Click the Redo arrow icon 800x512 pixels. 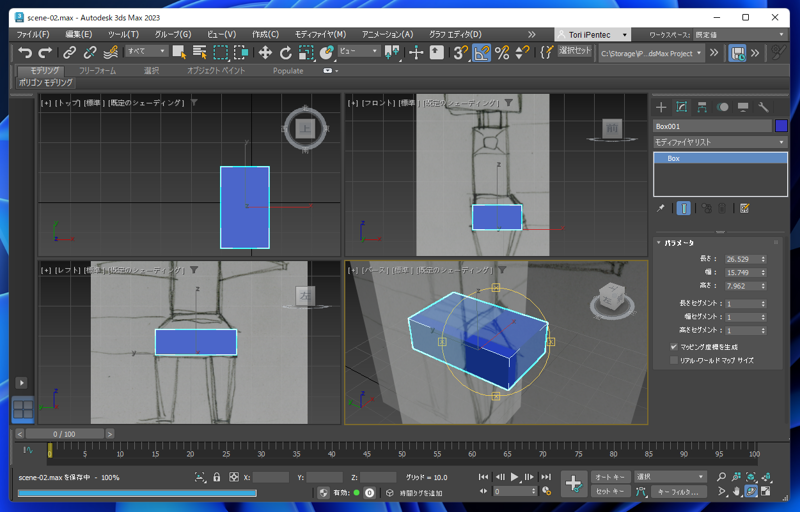point(45,52)
